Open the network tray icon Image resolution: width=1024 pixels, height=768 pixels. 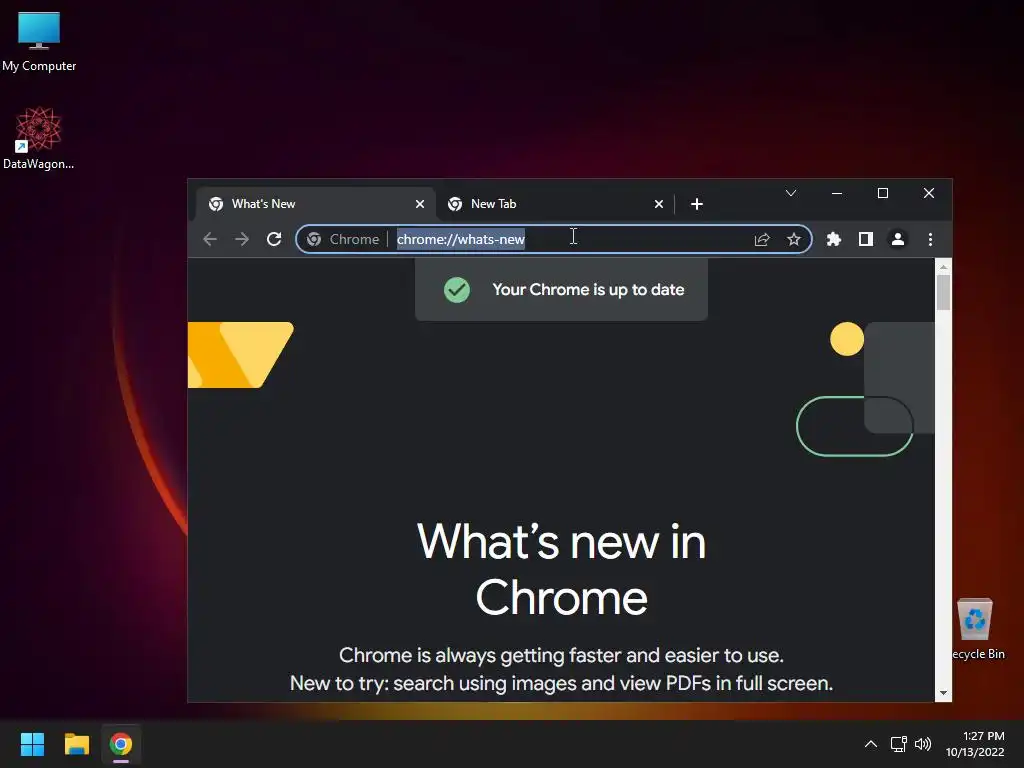point(899,744)
